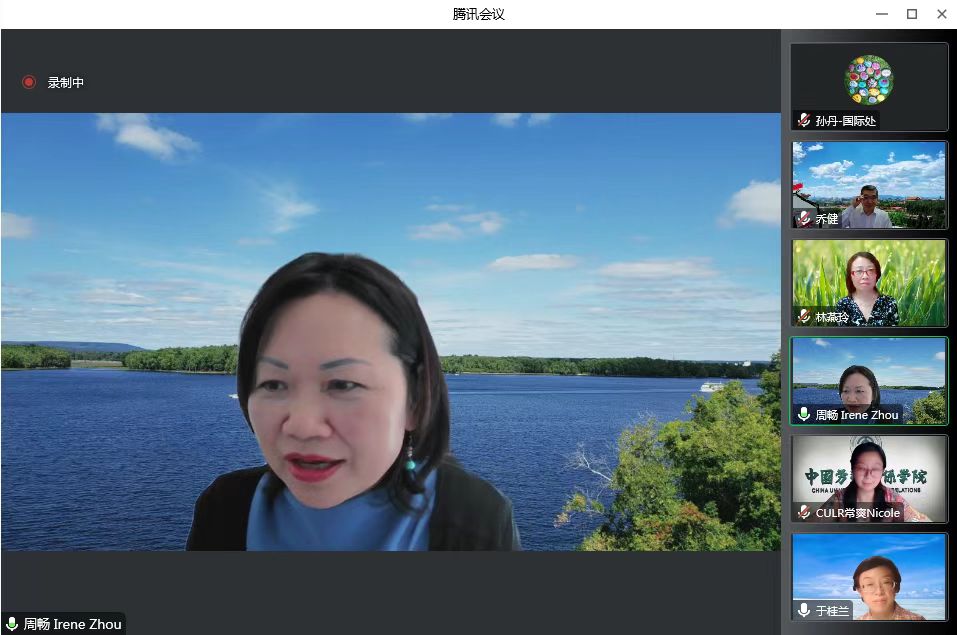957x635 pixels.
Task: Click the 腾讯会议 window title text
Action: 478,14
